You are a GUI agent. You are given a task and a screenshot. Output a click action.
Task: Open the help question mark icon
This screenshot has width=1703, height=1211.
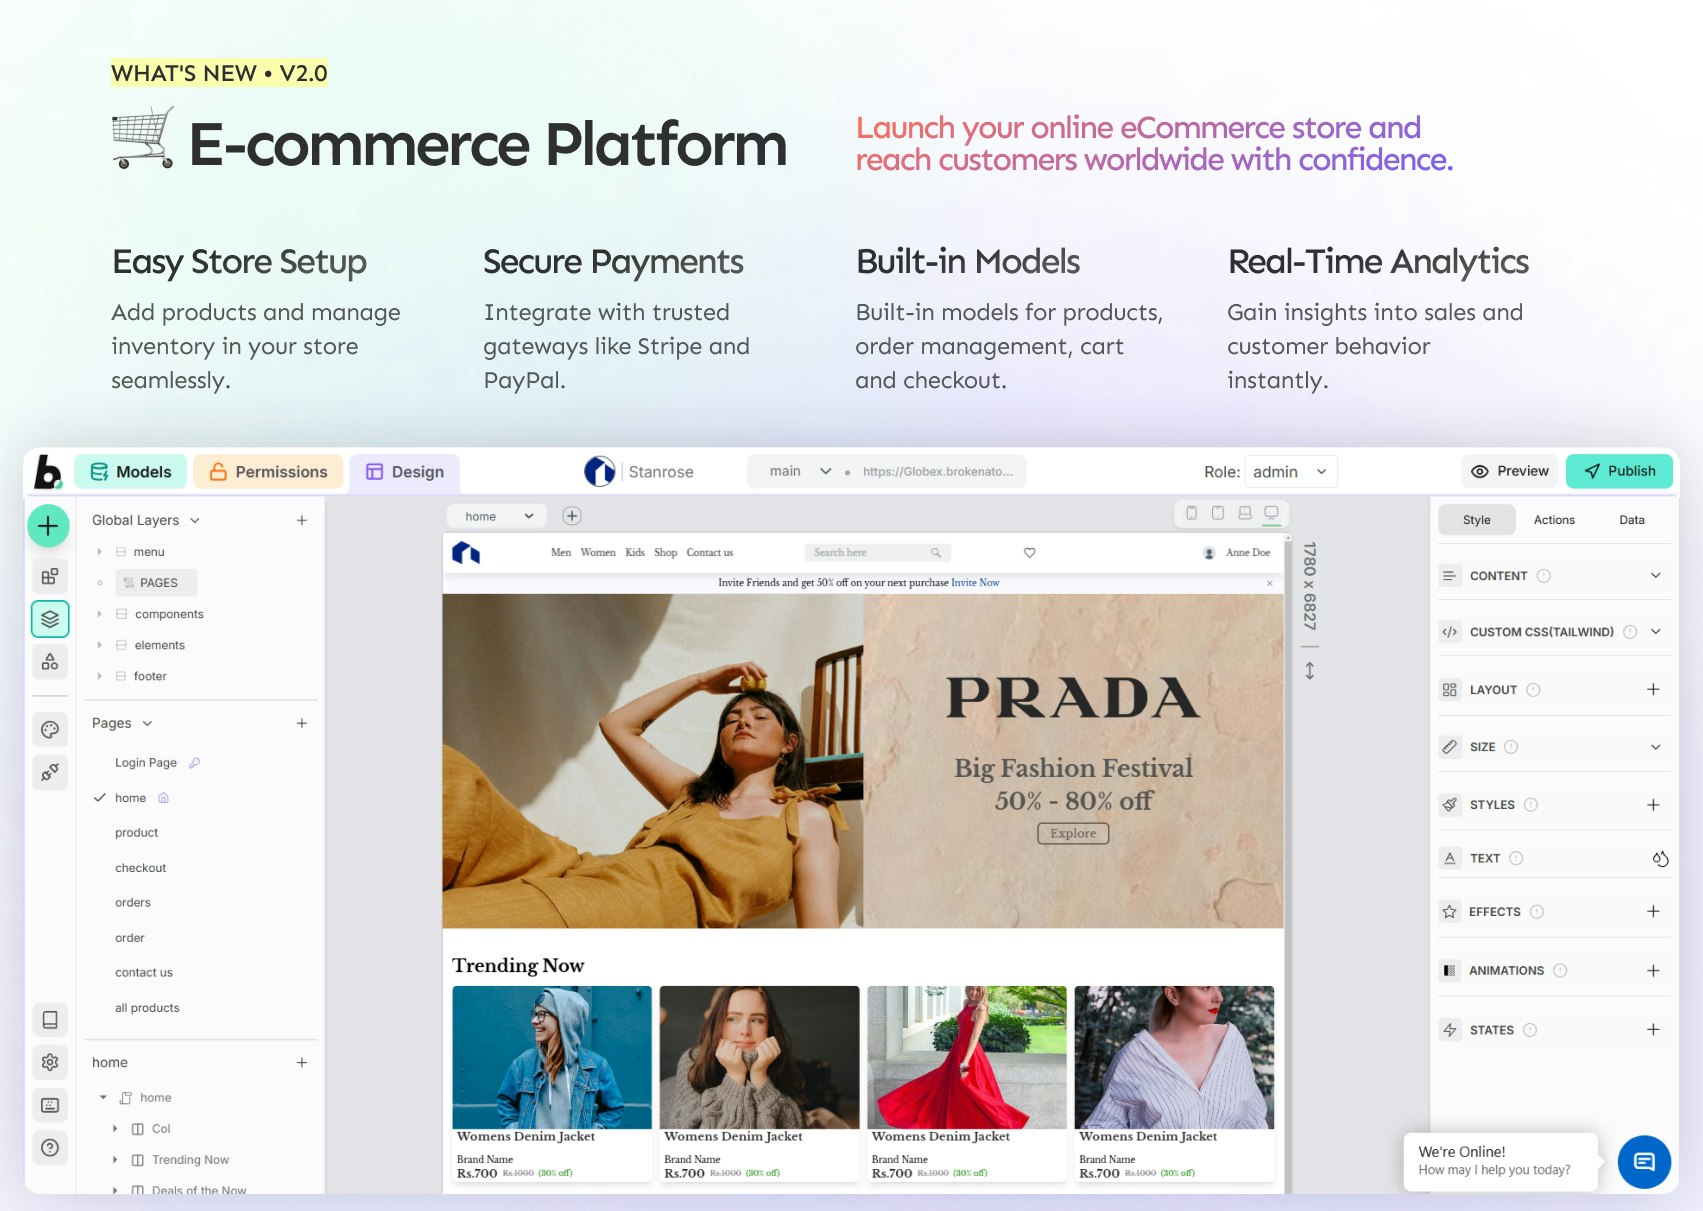(x=50, y=1148)
